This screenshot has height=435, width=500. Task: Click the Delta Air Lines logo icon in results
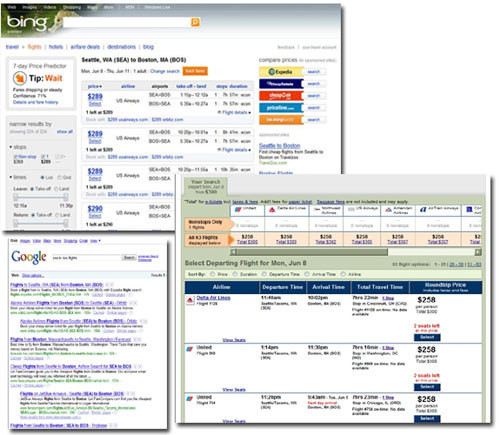click(x=190, y=301)
